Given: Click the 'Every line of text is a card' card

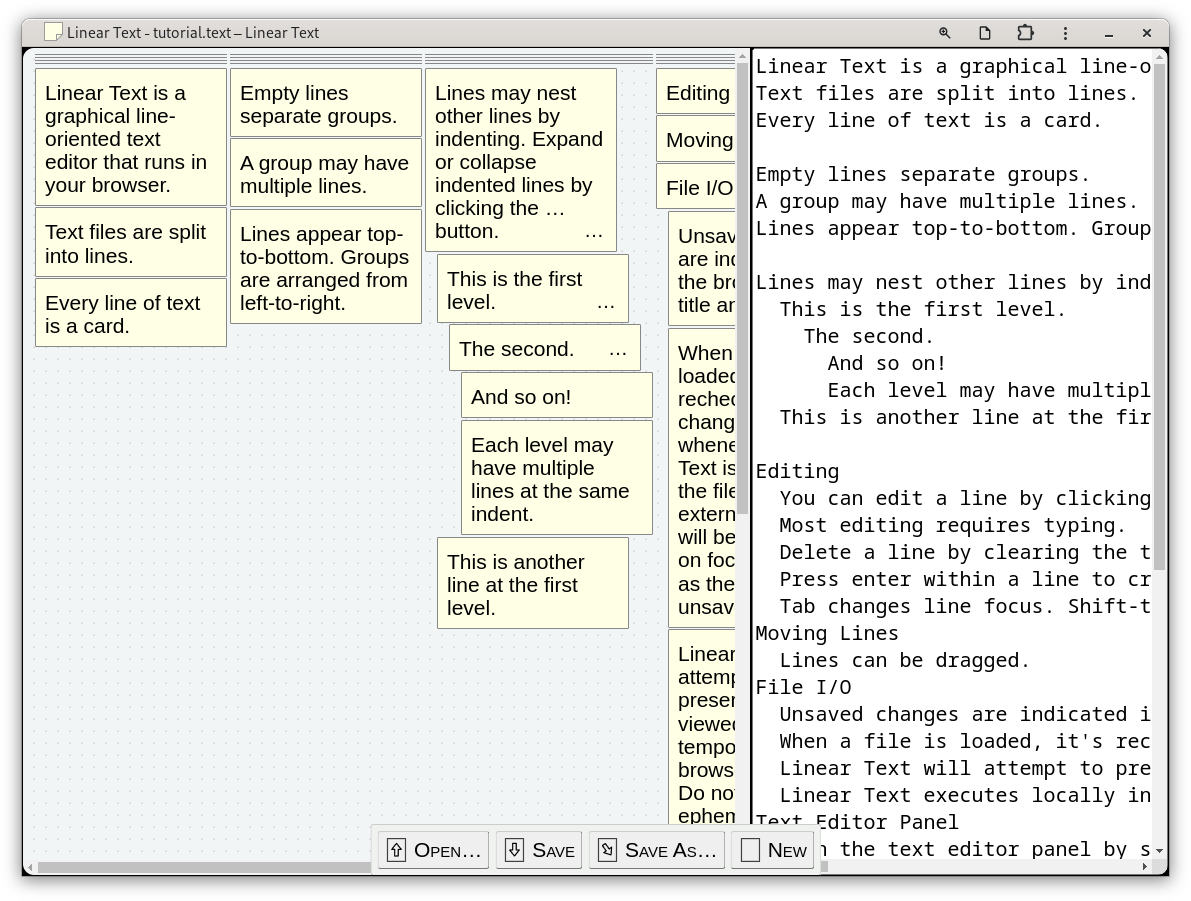Looking at the screenshot, I should 131,314.
